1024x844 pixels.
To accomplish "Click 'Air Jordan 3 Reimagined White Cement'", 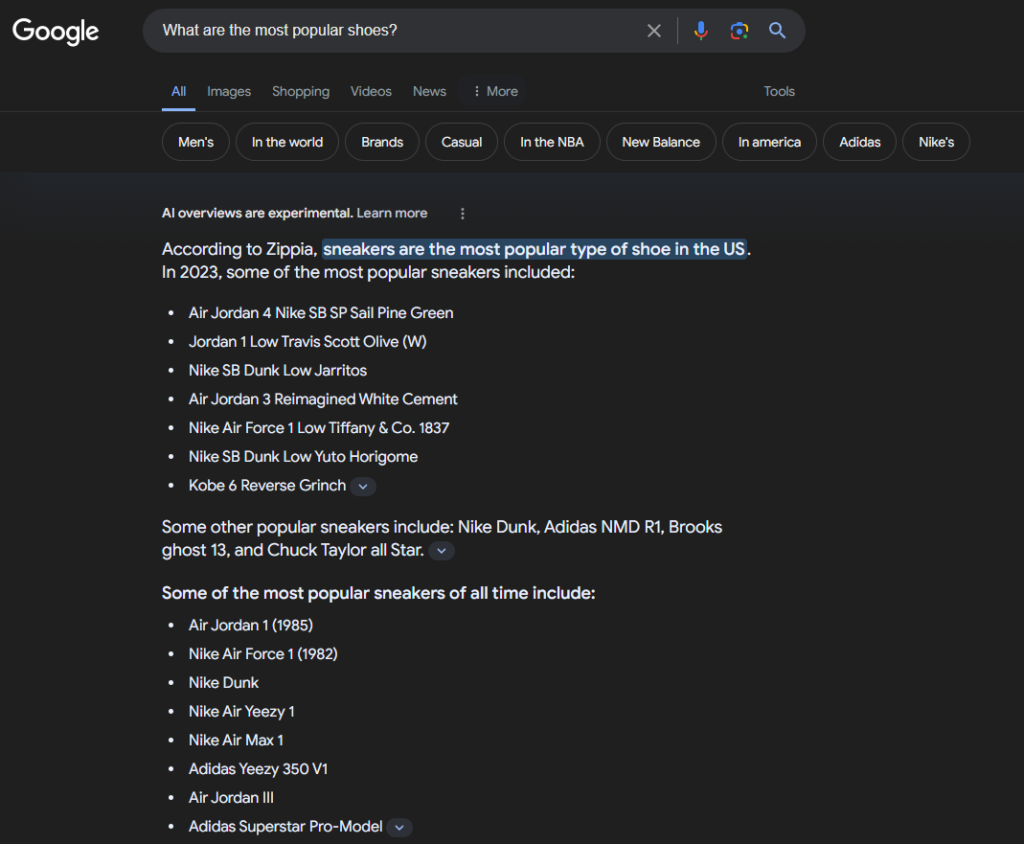I will click(x=323, y=399).
